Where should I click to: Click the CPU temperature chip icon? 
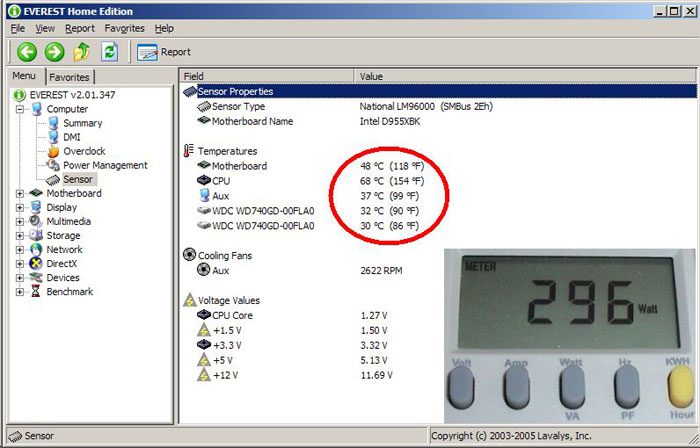[x=204, y=181]
